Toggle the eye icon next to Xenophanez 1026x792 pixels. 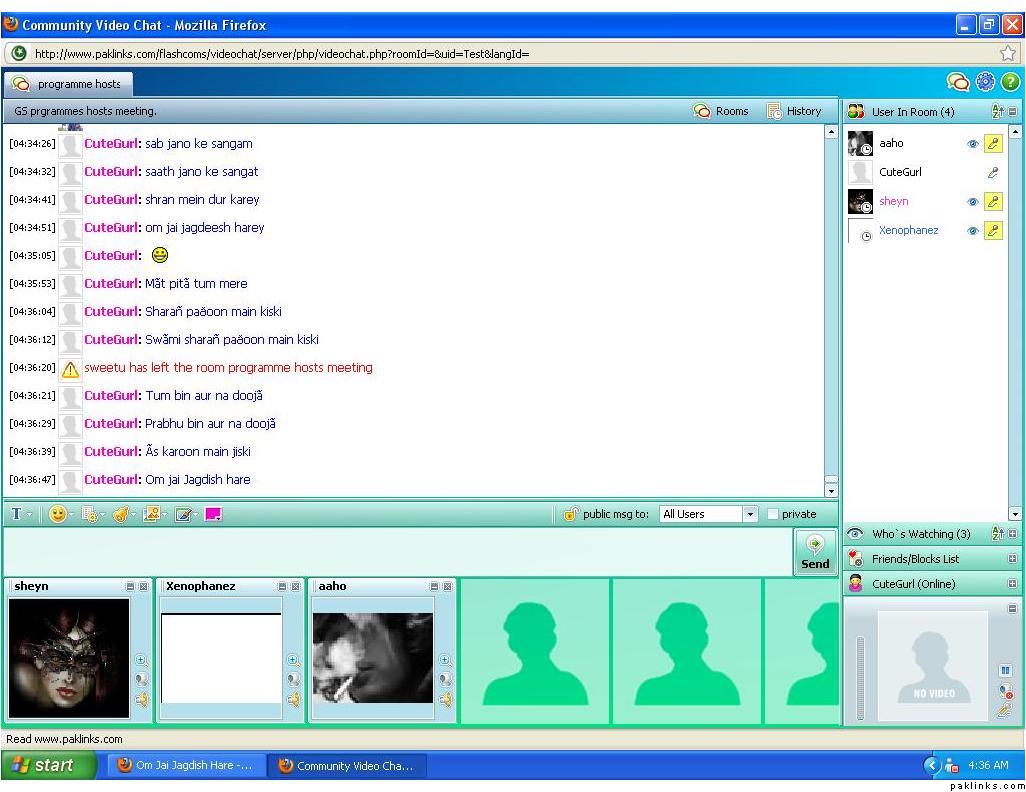pos(972,231)
